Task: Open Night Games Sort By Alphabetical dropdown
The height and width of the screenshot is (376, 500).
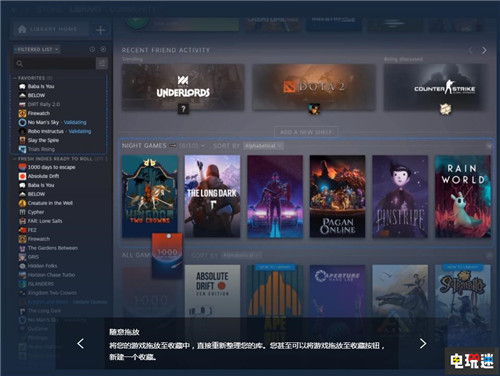Action: coord(263,146)
